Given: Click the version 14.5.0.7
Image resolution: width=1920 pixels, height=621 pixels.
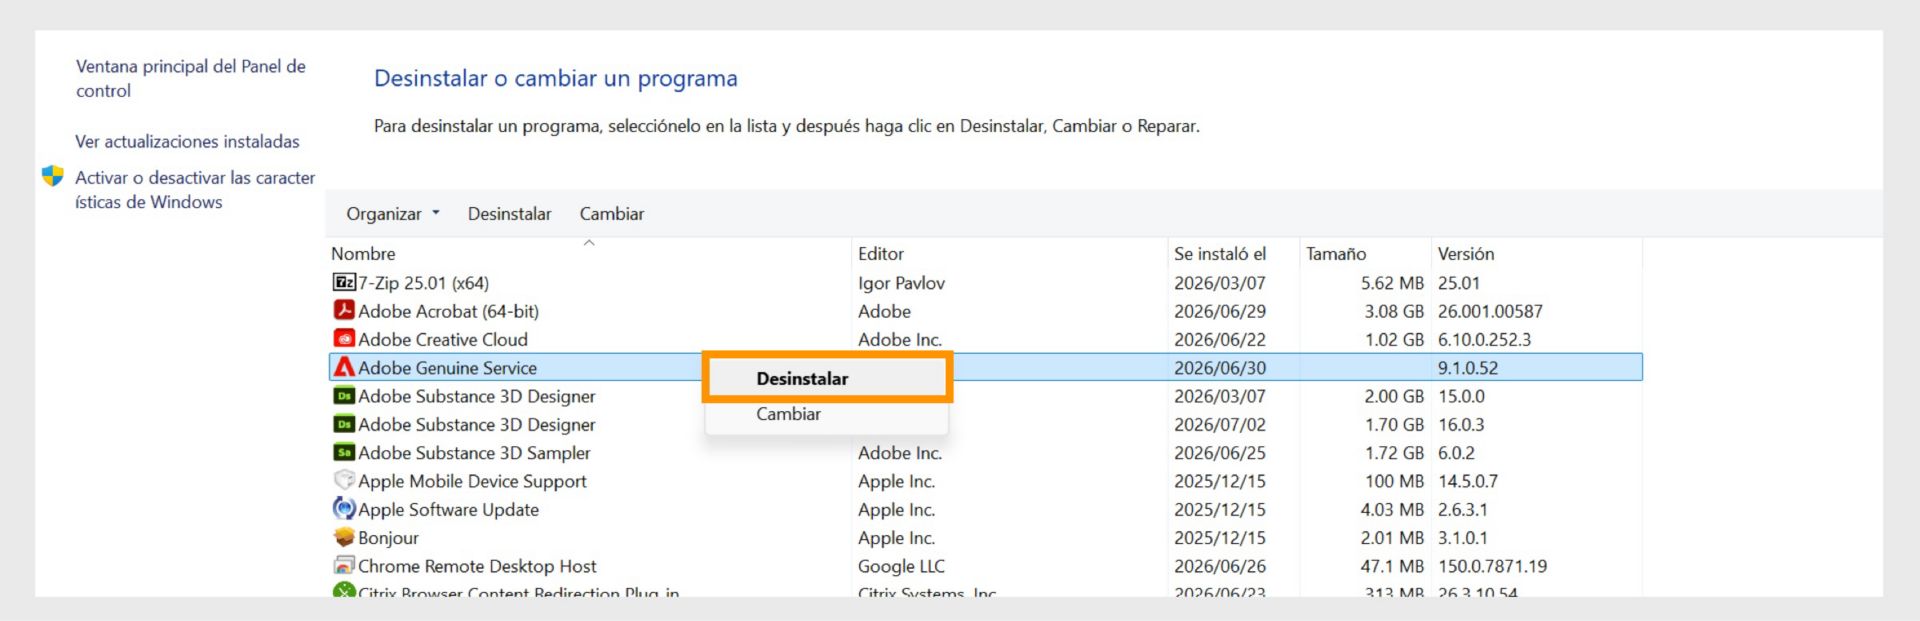Looking at the screenshot, I should (x=1468, y=480).
